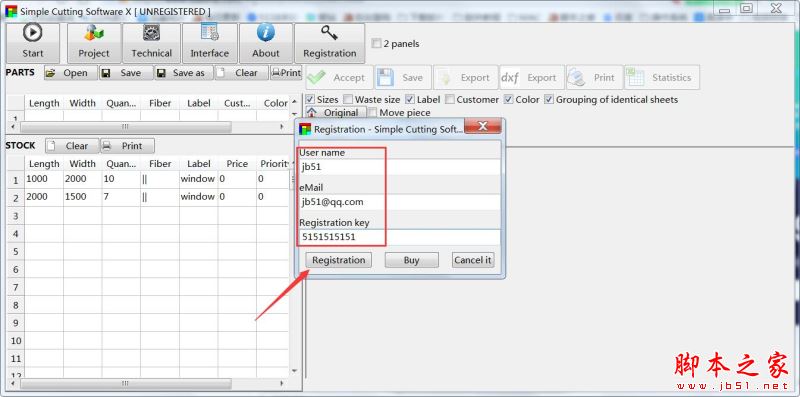Image resolution: width=800 pixels, height=397 pixels.
Task: Select stock row header 10
Action: point(16,341)
